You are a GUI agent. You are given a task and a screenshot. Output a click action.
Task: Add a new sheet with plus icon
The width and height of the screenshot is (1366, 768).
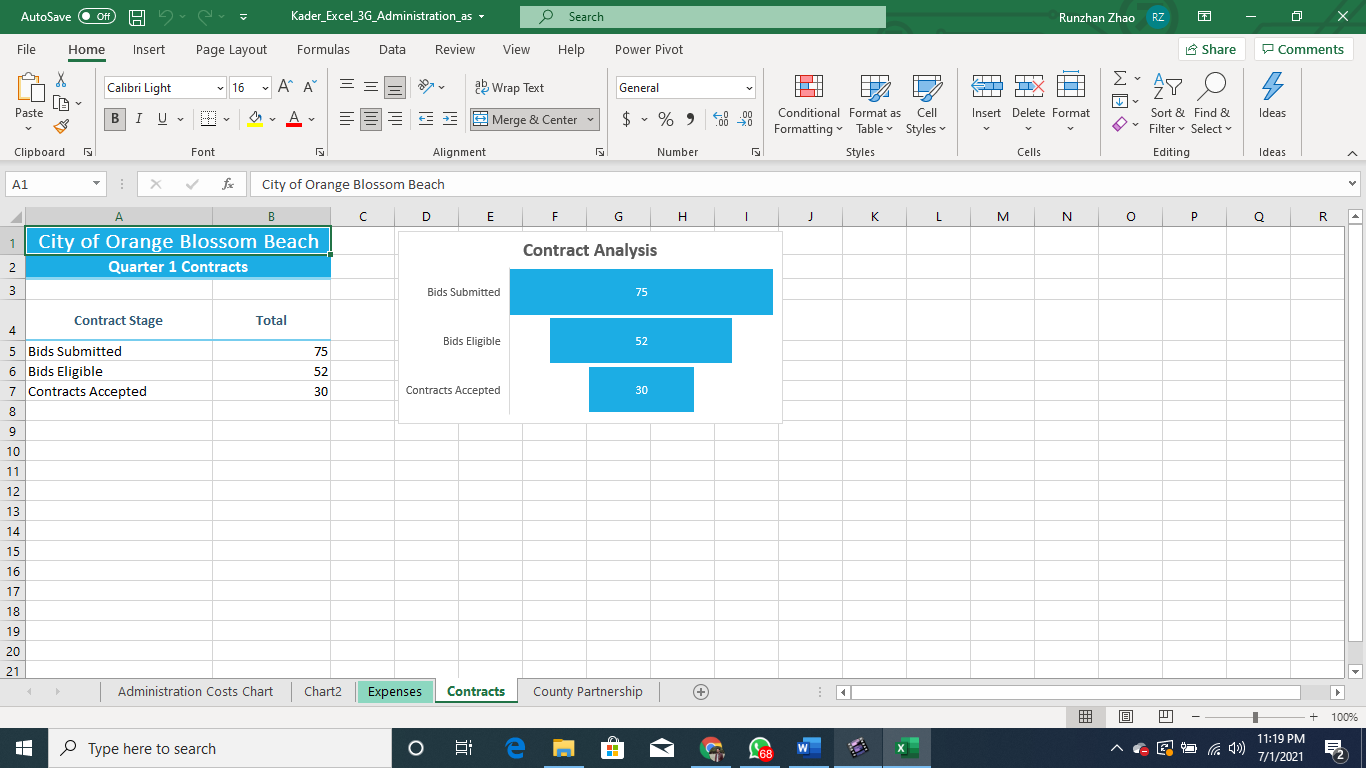click(701, 692)
